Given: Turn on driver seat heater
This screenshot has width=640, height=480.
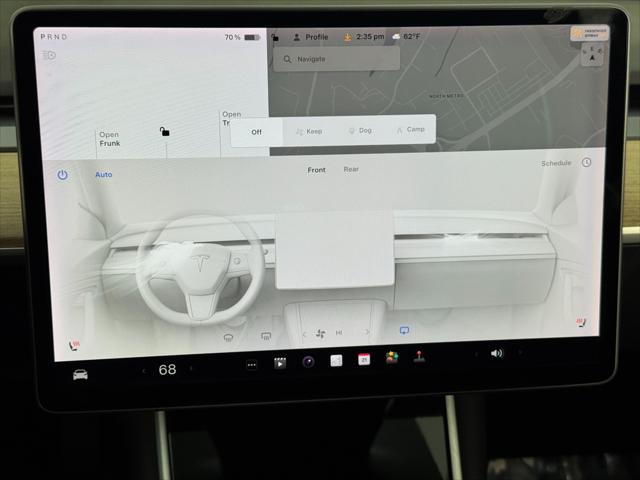Looking at the screenshot, I should pos(74,346).
